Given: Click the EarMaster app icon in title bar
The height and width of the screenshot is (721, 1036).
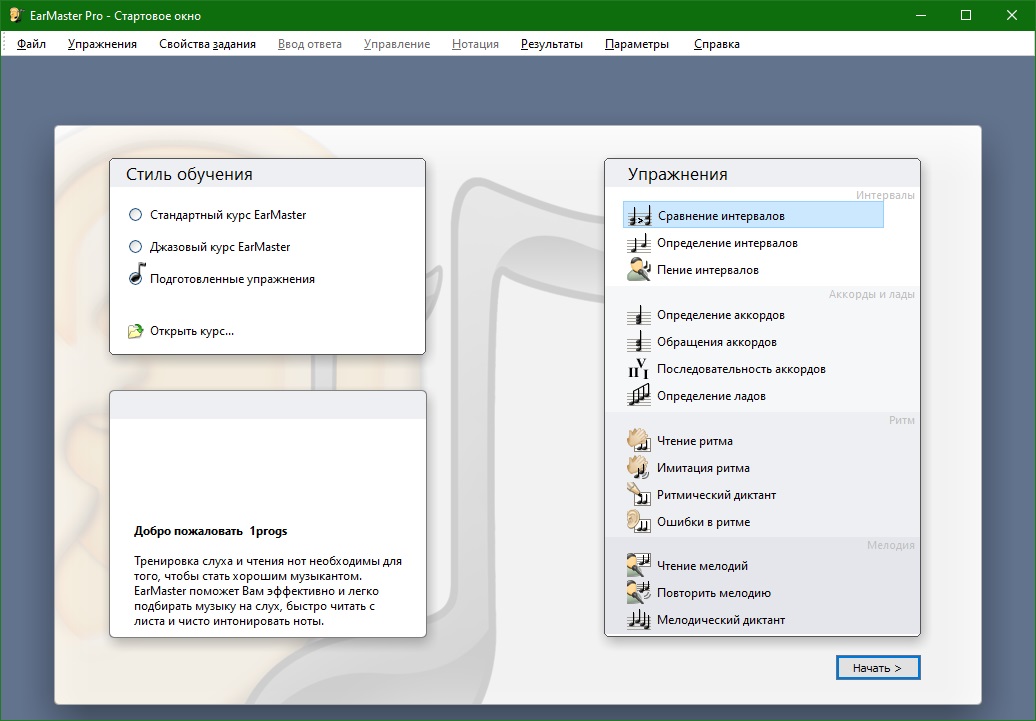Looking at the screenshot, I should click(x=16, y=15).
